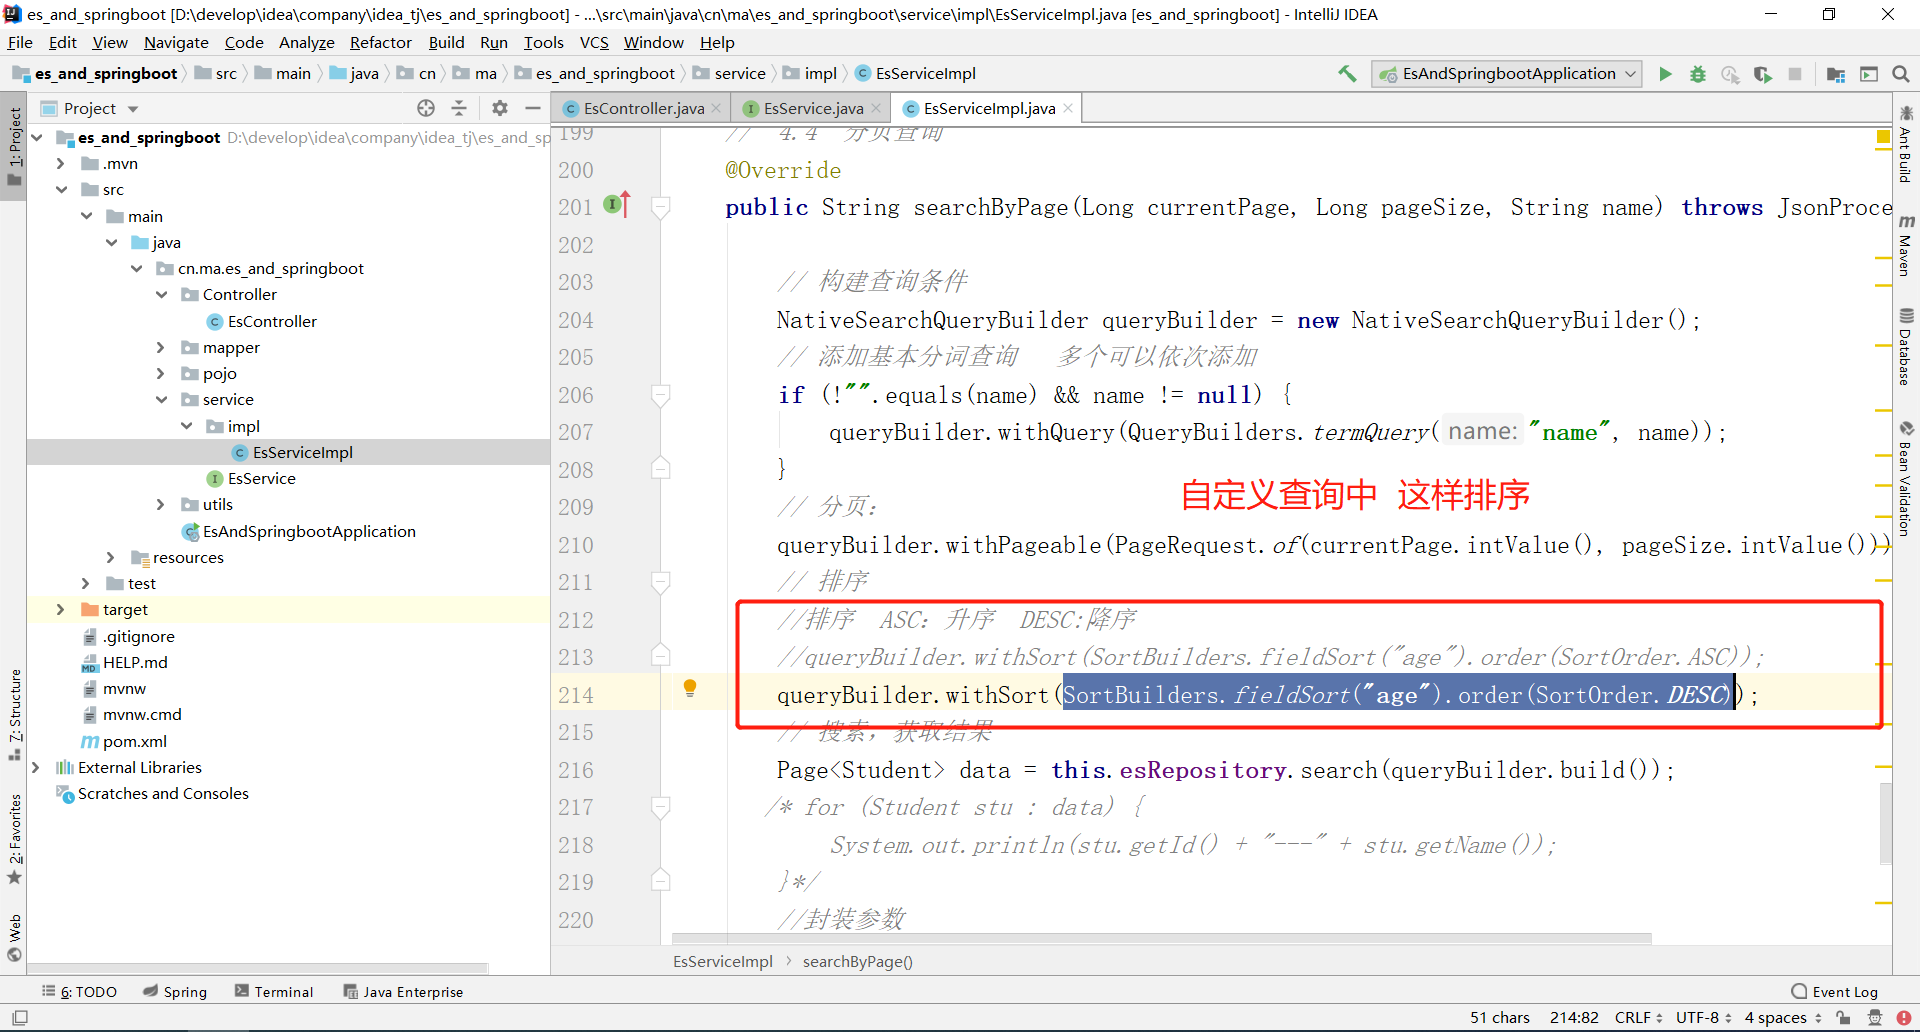Open the Favorites tool window
This screenshot has height=1032, width=1920.
click(14, 838)
